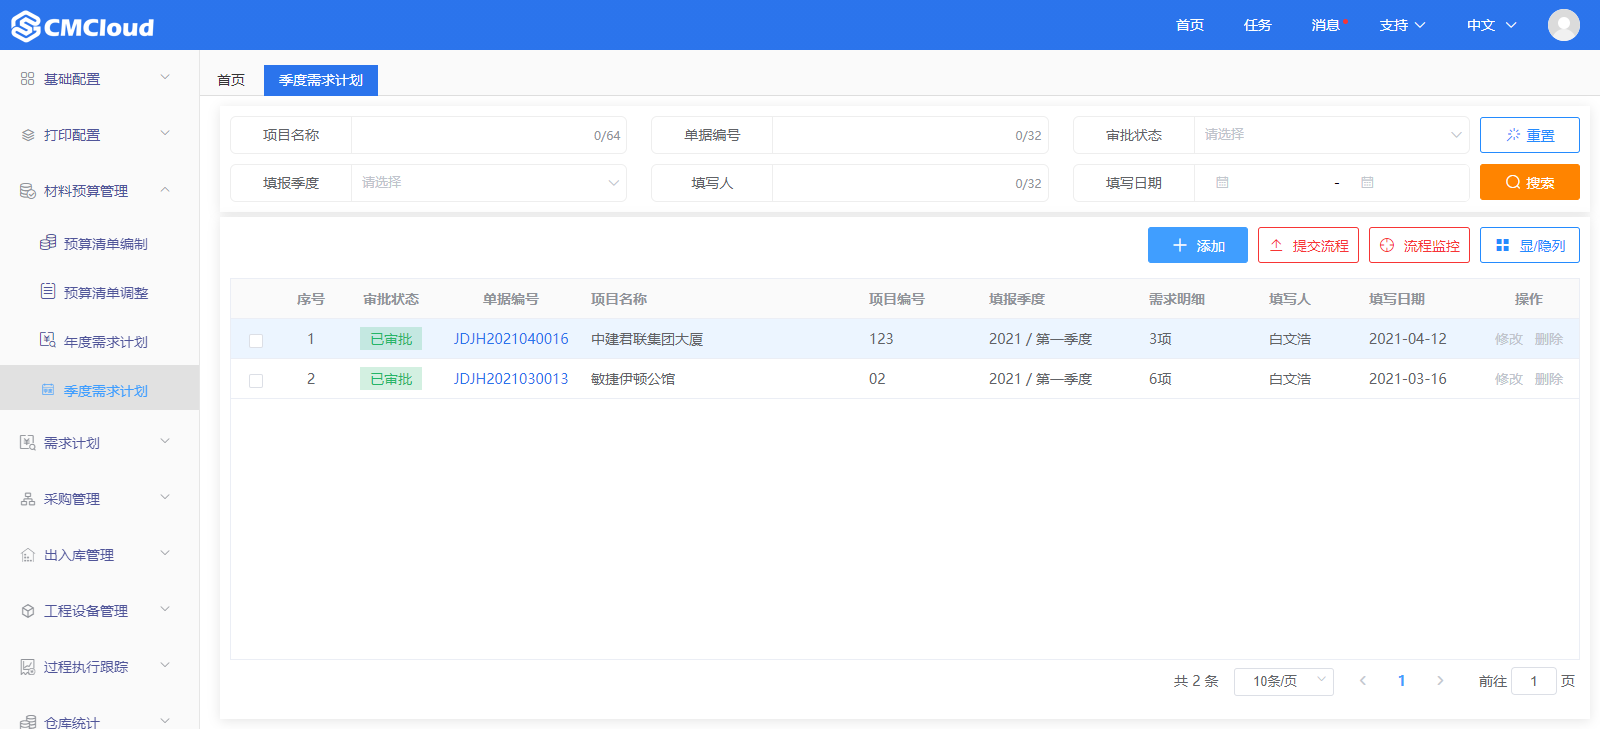
Task: Open document link JDJH2021040016
Action: pyautogui.click(x=510, y=339)
